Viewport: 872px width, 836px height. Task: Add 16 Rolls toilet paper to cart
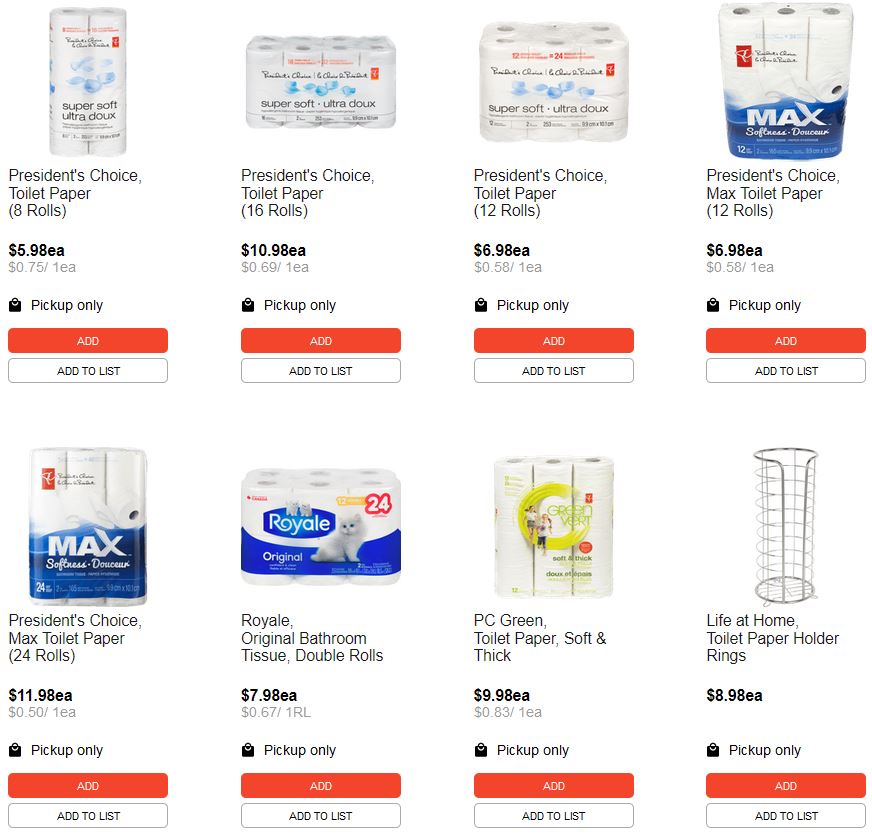coord(321,340)
